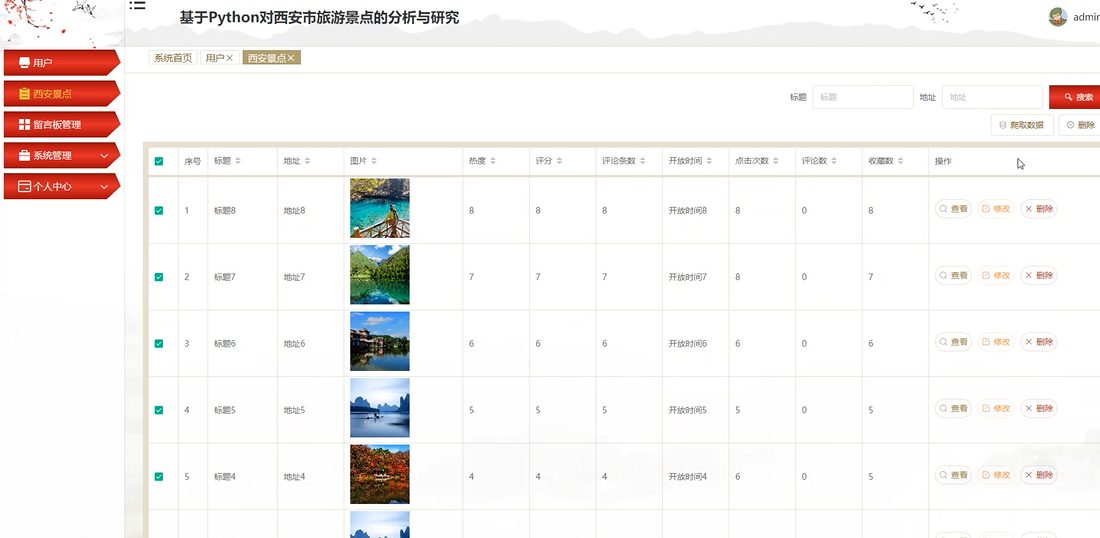This screenshot has width=1100, height=538.
Task: Open the thumbnail image in row 标题5
Action: point(380,408)
